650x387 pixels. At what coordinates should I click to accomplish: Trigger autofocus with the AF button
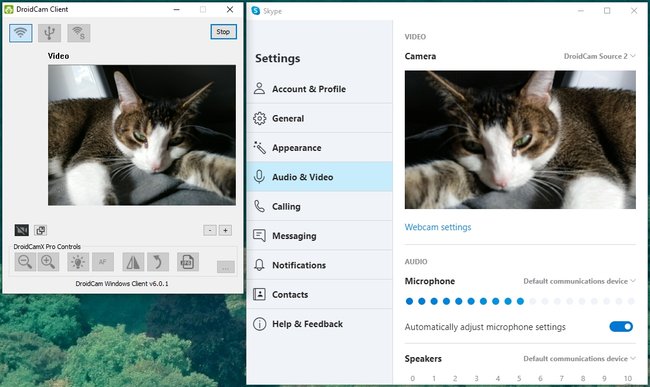103,262
